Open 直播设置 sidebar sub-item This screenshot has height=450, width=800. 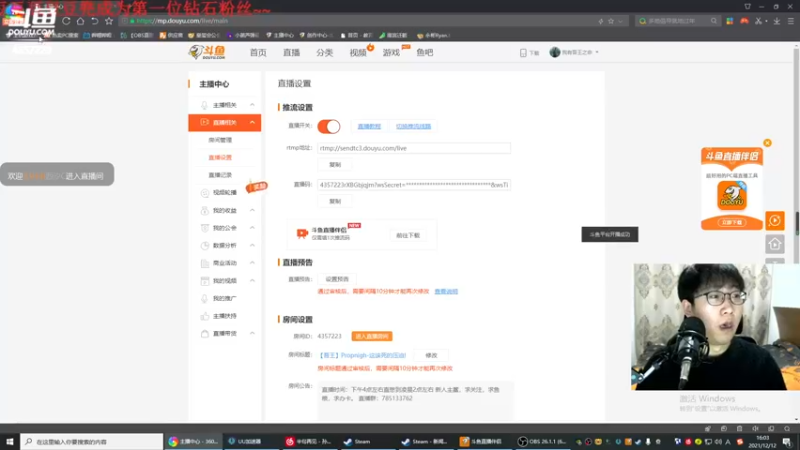220,158
